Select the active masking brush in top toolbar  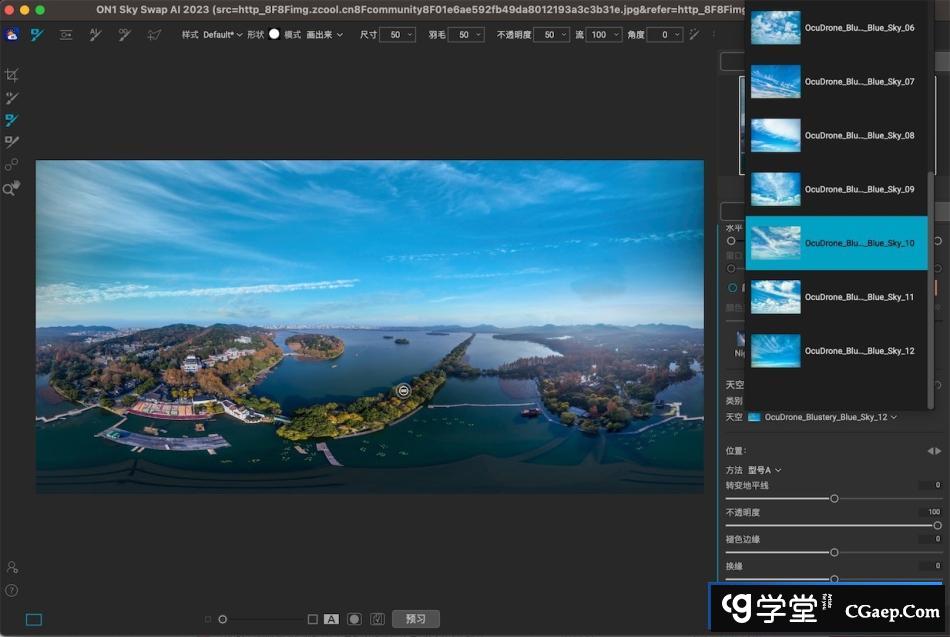[x=38, y=34]
